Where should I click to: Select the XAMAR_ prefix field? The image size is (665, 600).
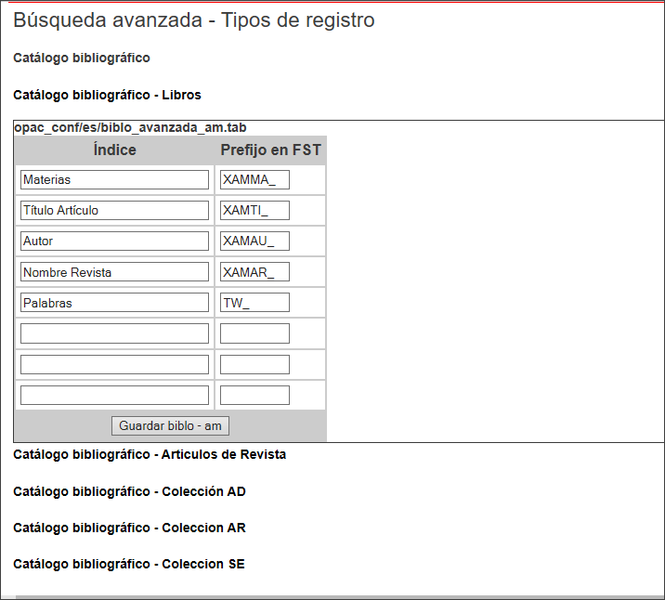(x=255, y=272)
